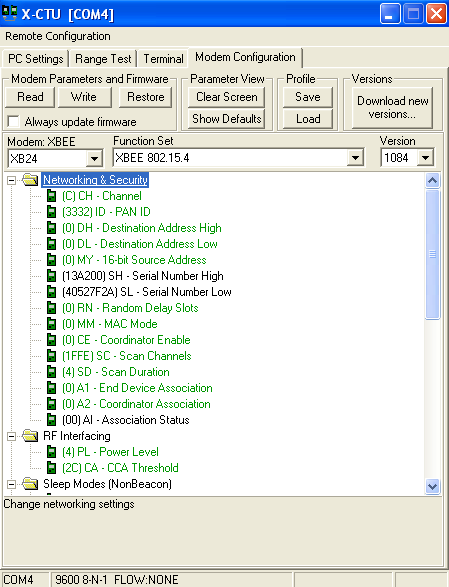The image size is (449, 587).
Task: Click Download new versions button
Action: pyautogui.click(x=392, y=107)
